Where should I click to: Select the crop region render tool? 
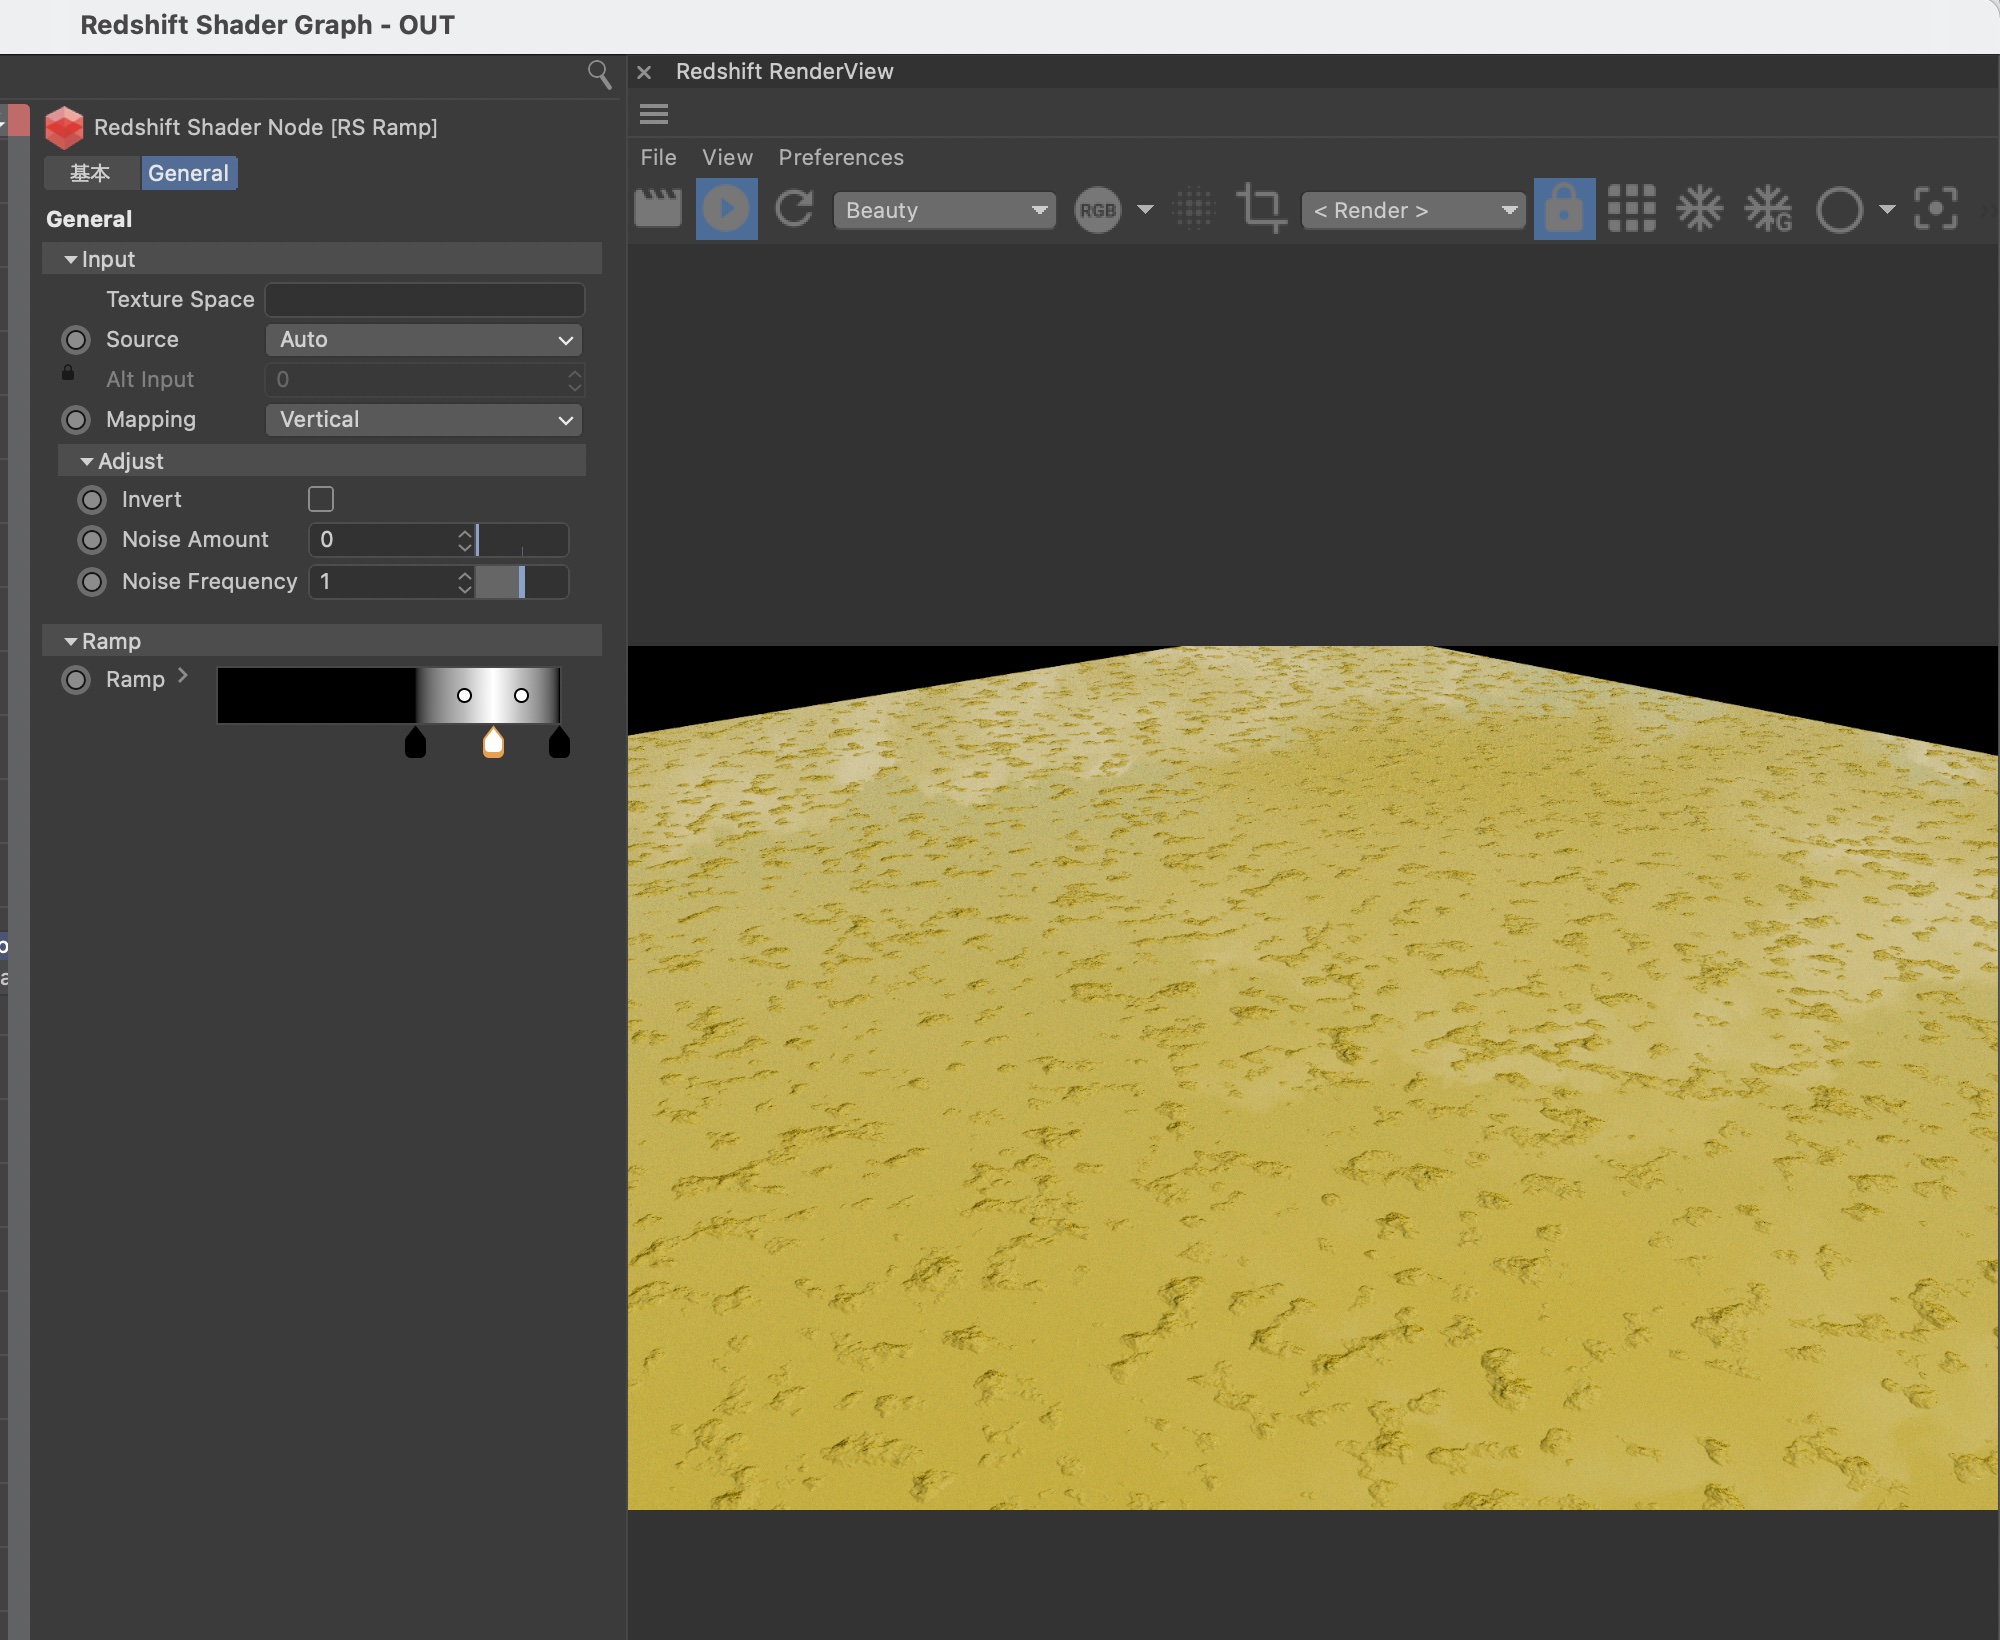1261,209
